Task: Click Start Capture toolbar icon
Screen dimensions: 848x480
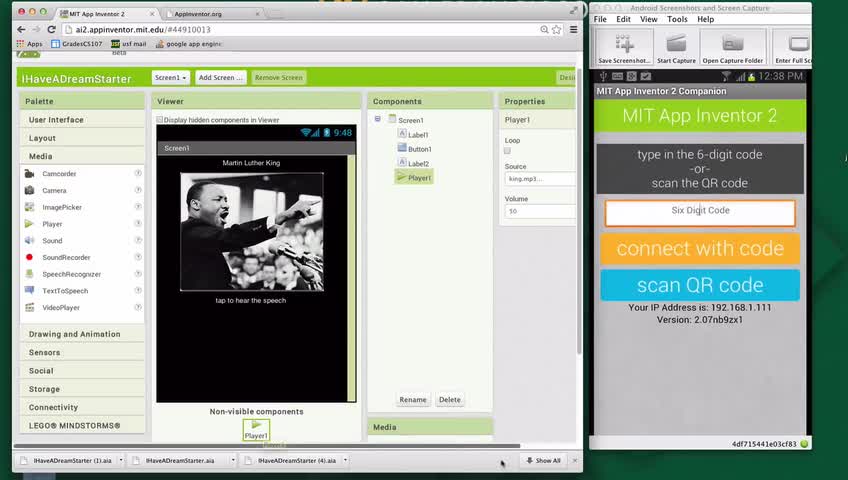Action: pos(676,48)
